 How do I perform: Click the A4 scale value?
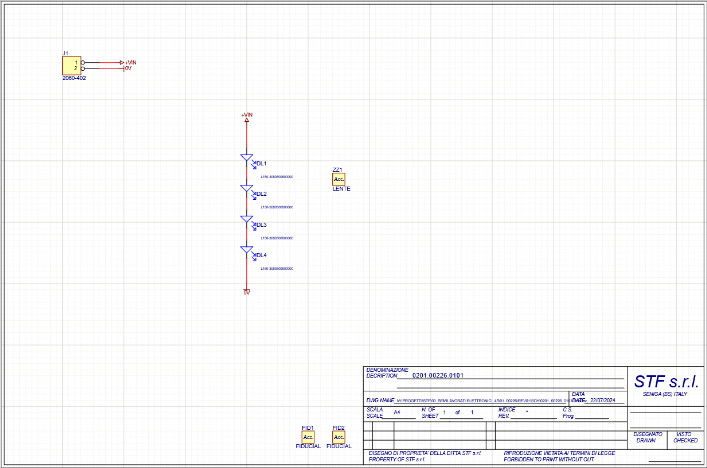[397, 412]
